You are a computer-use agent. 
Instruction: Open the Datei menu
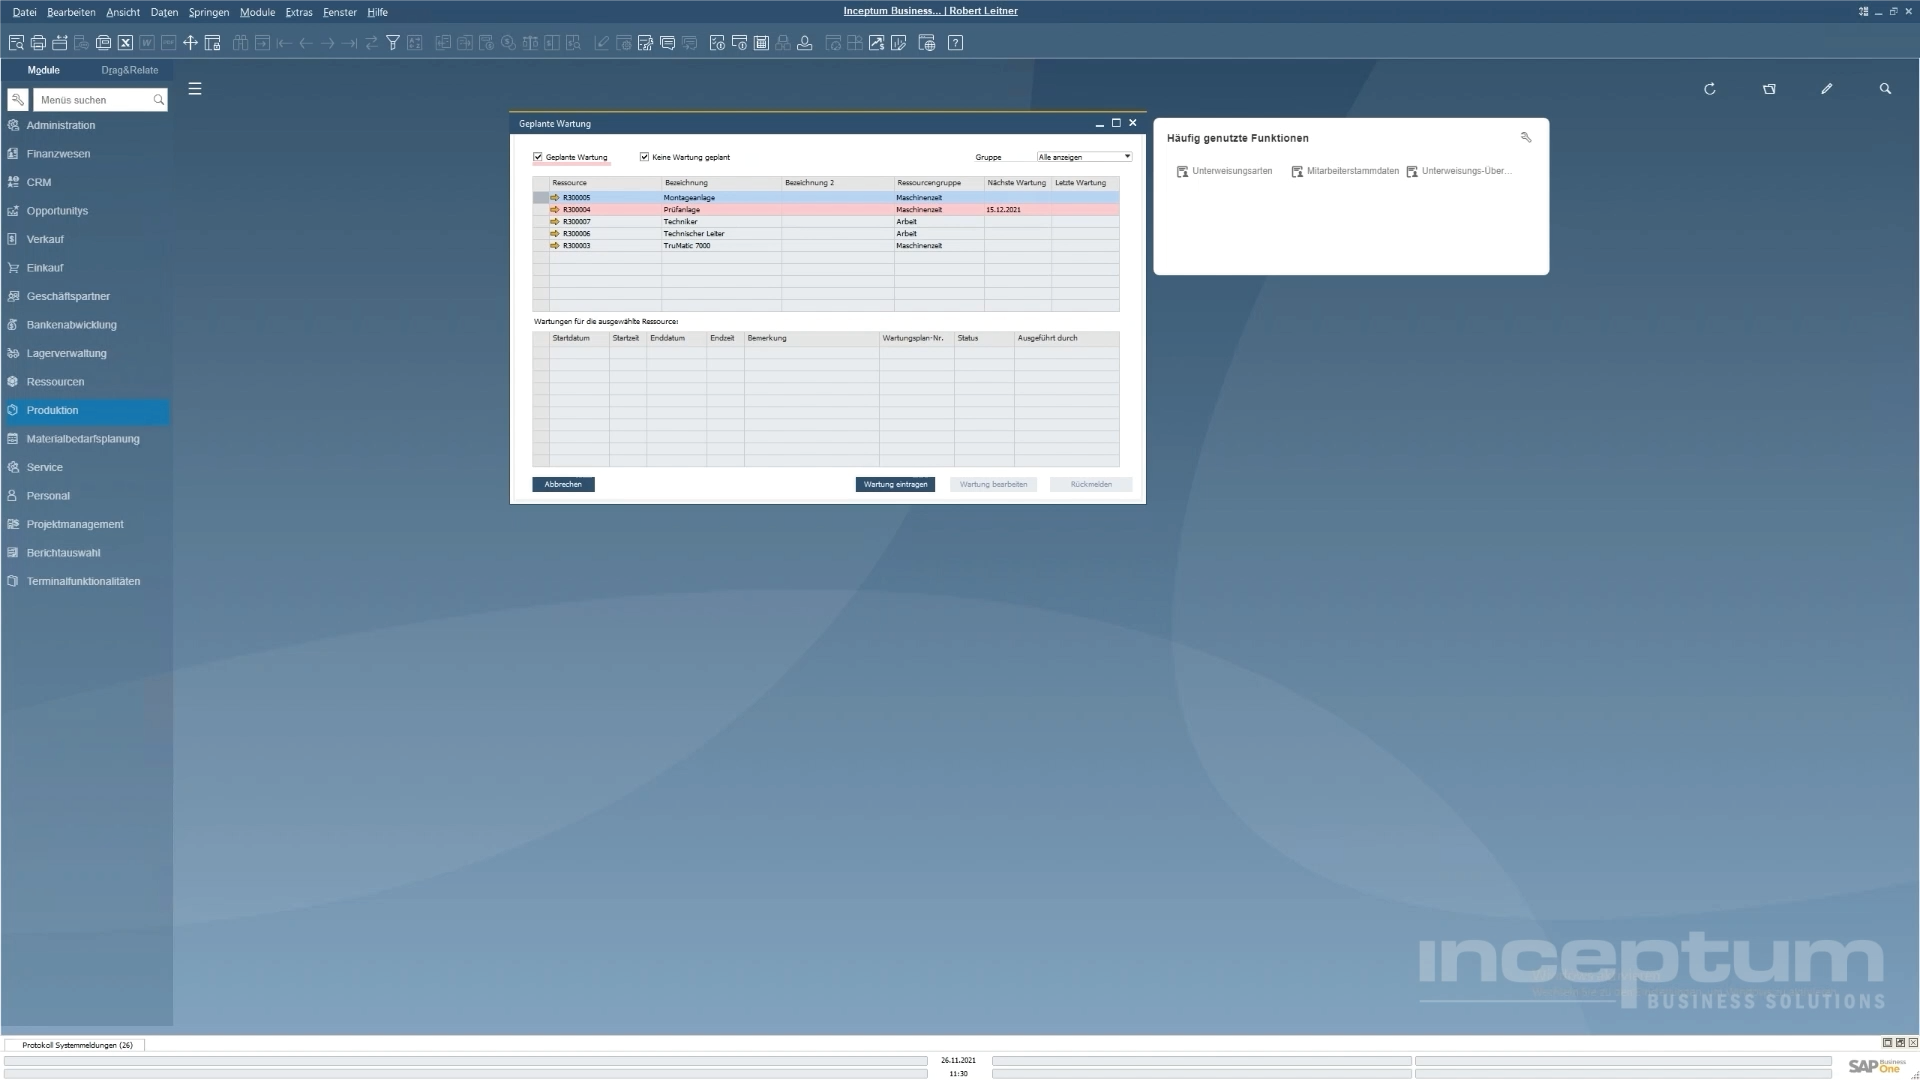24,12
